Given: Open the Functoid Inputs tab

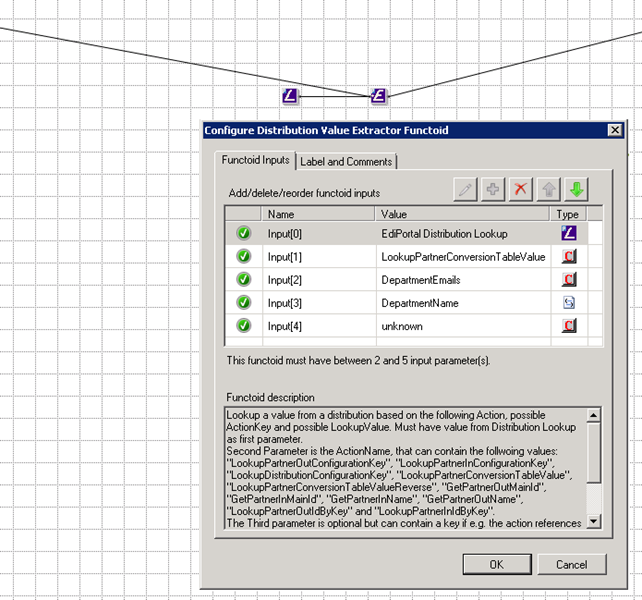Looking at the screenshot, I should pyautogui.click(x=256, y=160).
